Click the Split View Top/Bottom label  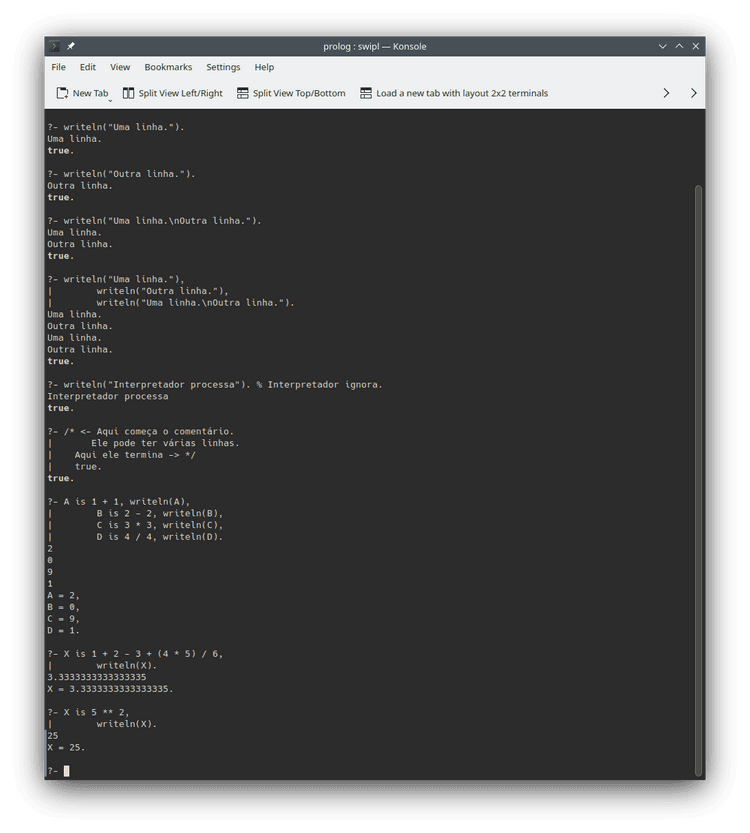coord(299,93)
